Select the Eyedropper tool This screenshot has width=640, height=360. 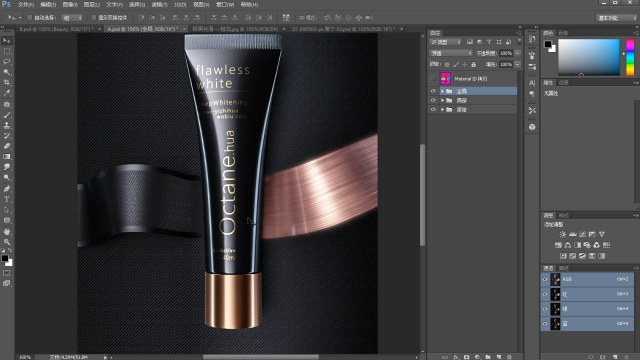(x=7, y=93)
